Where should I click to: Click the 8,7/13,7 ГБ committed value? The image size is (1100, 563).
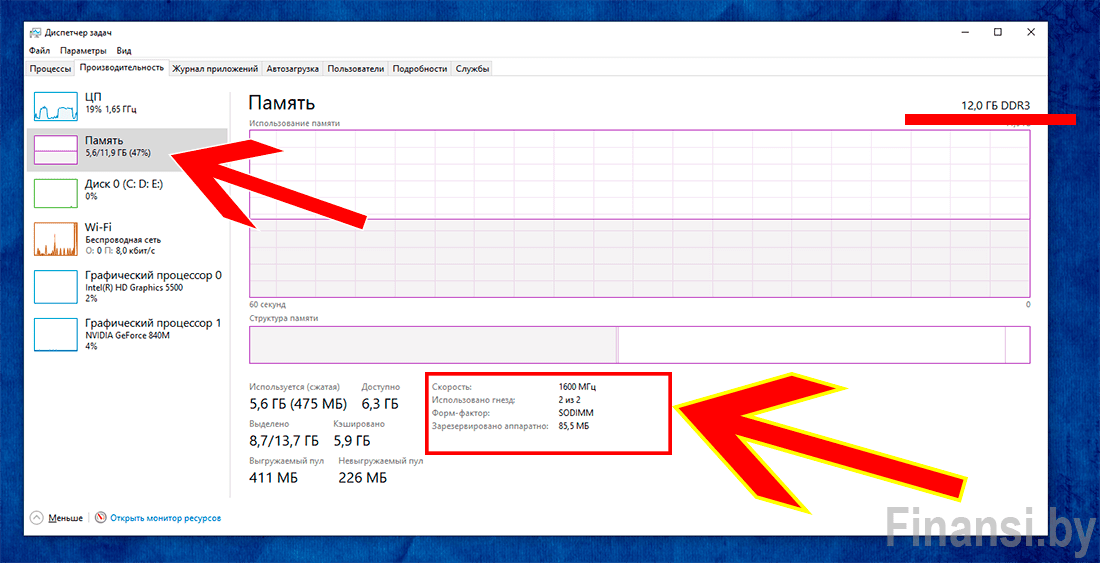[x=284, y=441]
